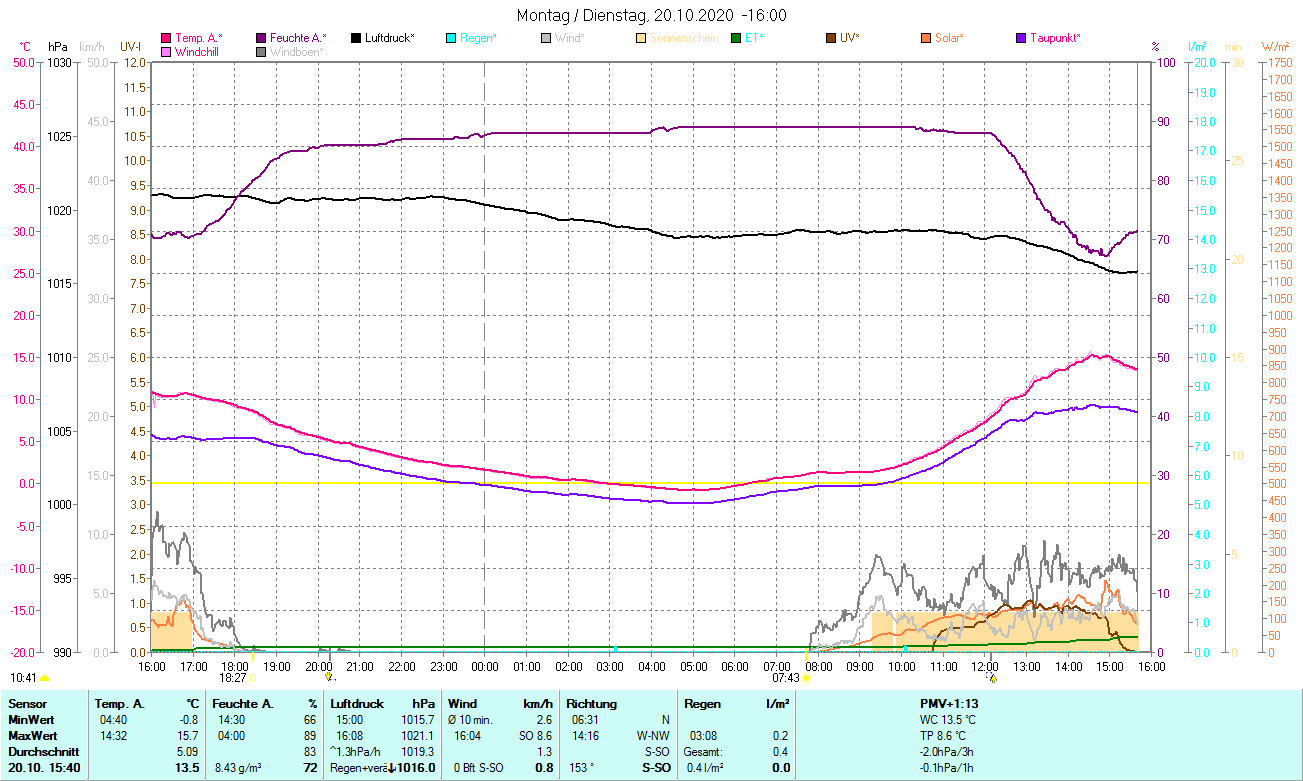Click the 00:00 time axis label

485,666
